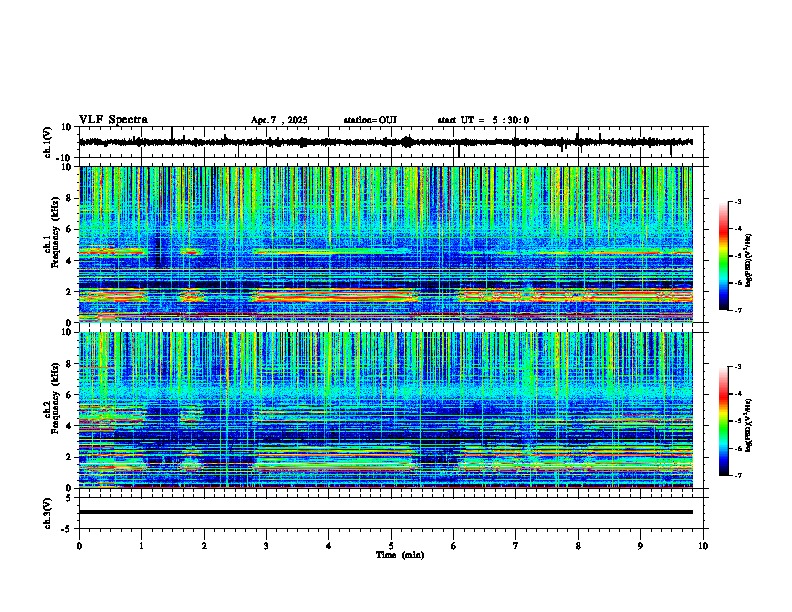
Task: Click the ch.2 spectrogram color scale bar
Action: [x=723, y=421]
